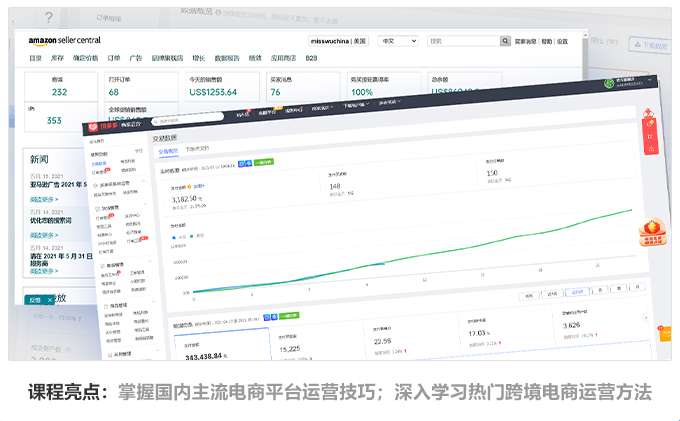Click the Pinduoduo red logo icon

tap(93, 127)
